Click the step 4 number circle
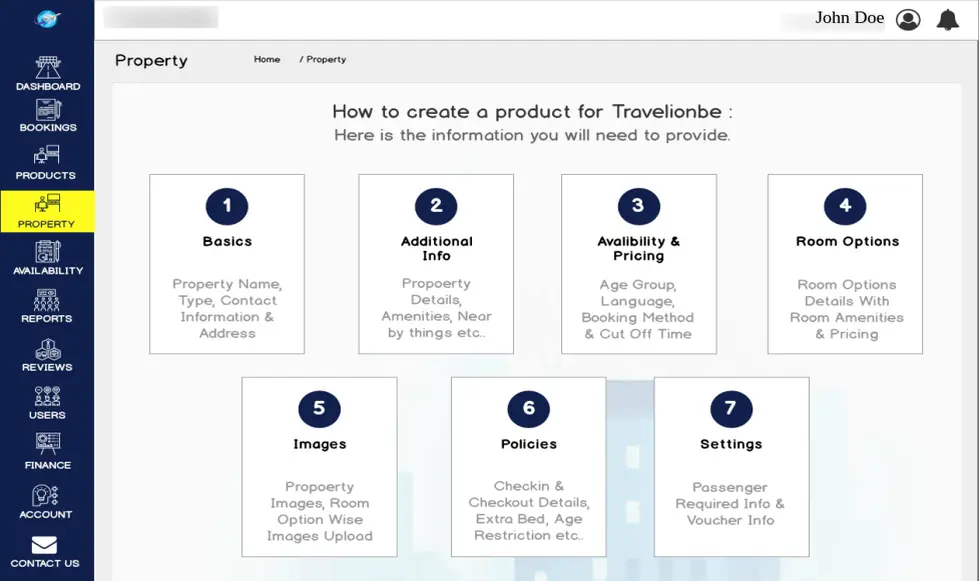Viewport: 980px width, 581px height. tap(845, 206)
